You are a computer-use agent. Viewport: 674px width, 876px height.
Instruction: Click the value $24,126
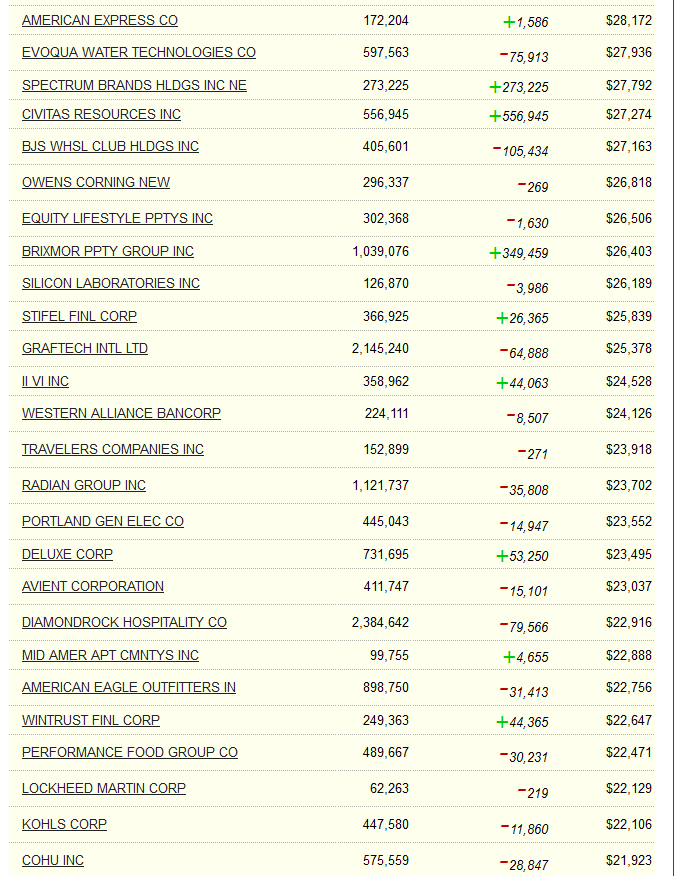pos(629,413)
